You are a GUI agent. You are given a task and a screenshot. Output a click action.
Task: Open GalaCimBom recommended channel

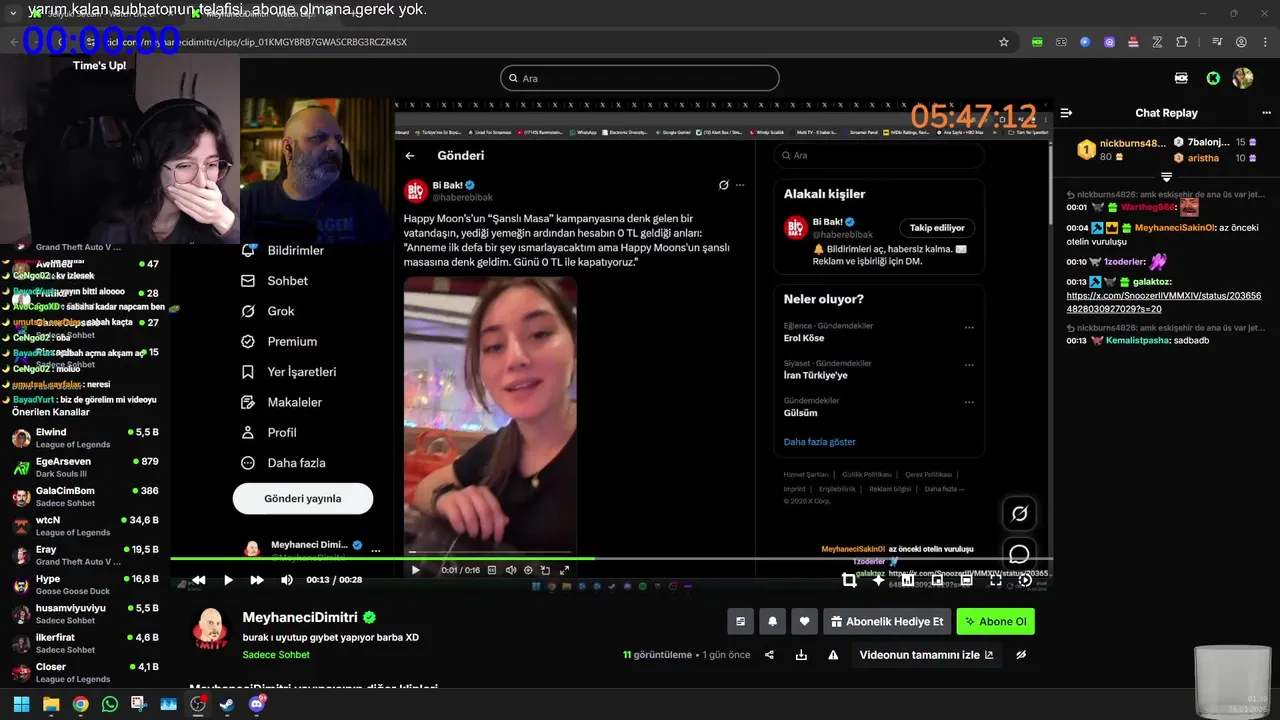(x=85, y=497)
